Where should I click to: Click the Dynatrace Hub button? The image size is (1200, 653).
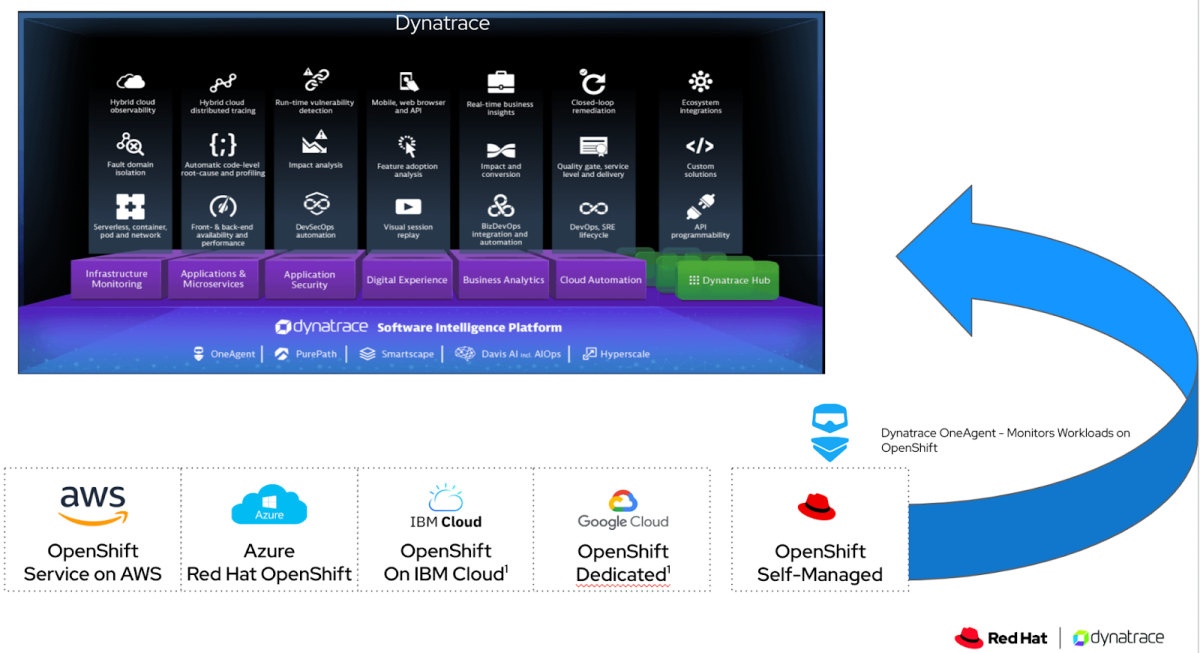(x=731, y=279)
